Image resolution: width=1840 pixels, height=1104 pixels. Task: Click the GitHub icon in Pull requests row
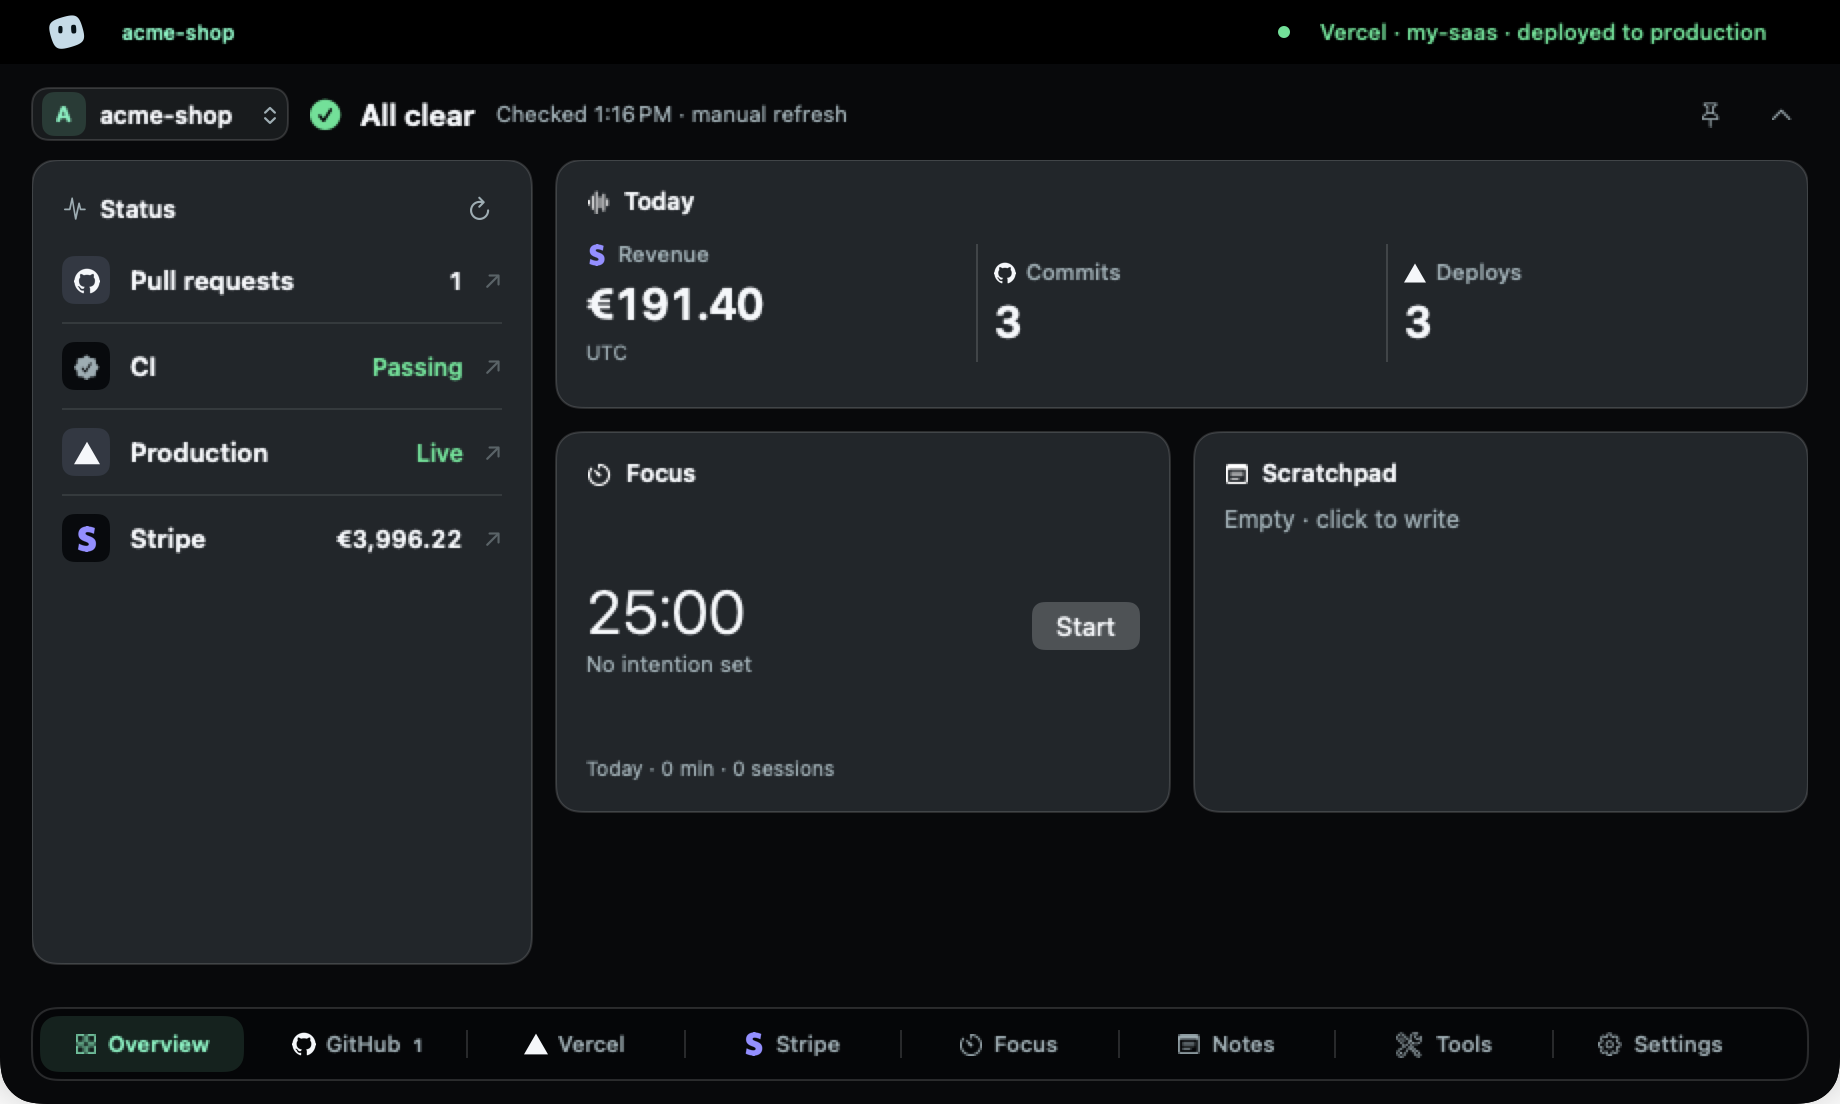(86, 281)
